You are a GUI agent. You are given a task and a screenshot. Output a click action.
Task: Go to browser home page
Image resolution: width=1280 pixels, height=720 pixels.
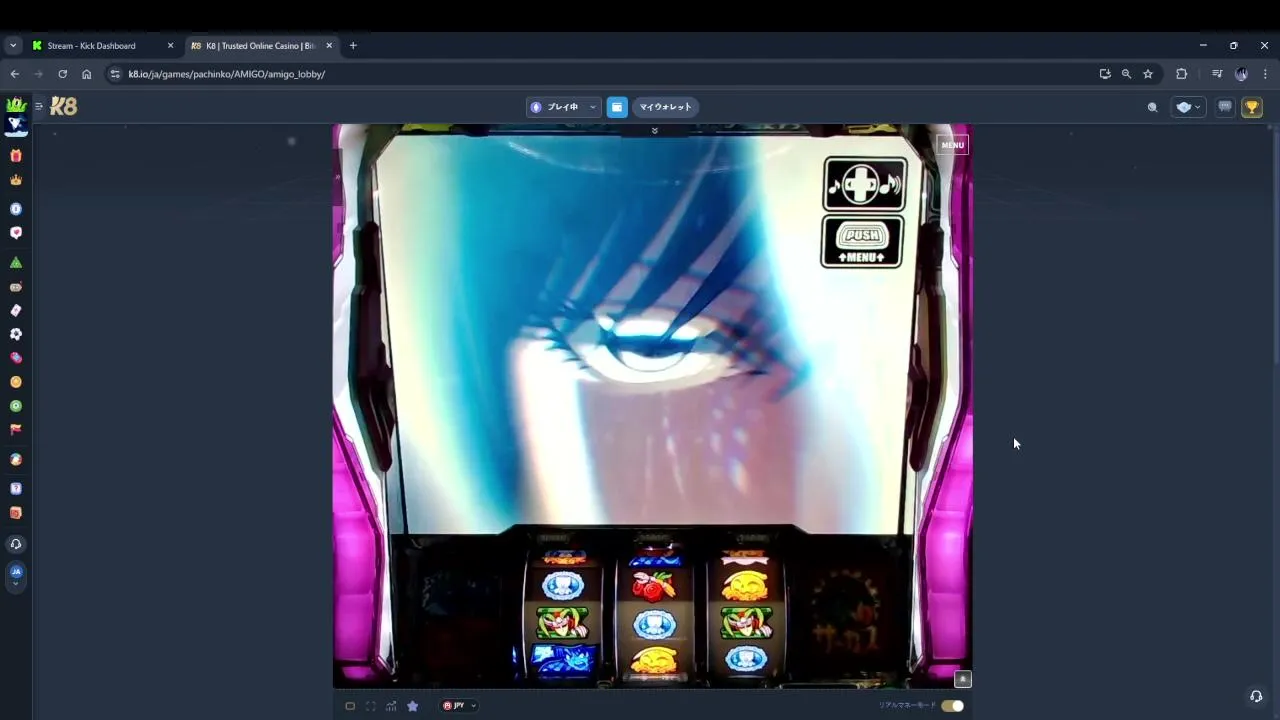point(86,74)
